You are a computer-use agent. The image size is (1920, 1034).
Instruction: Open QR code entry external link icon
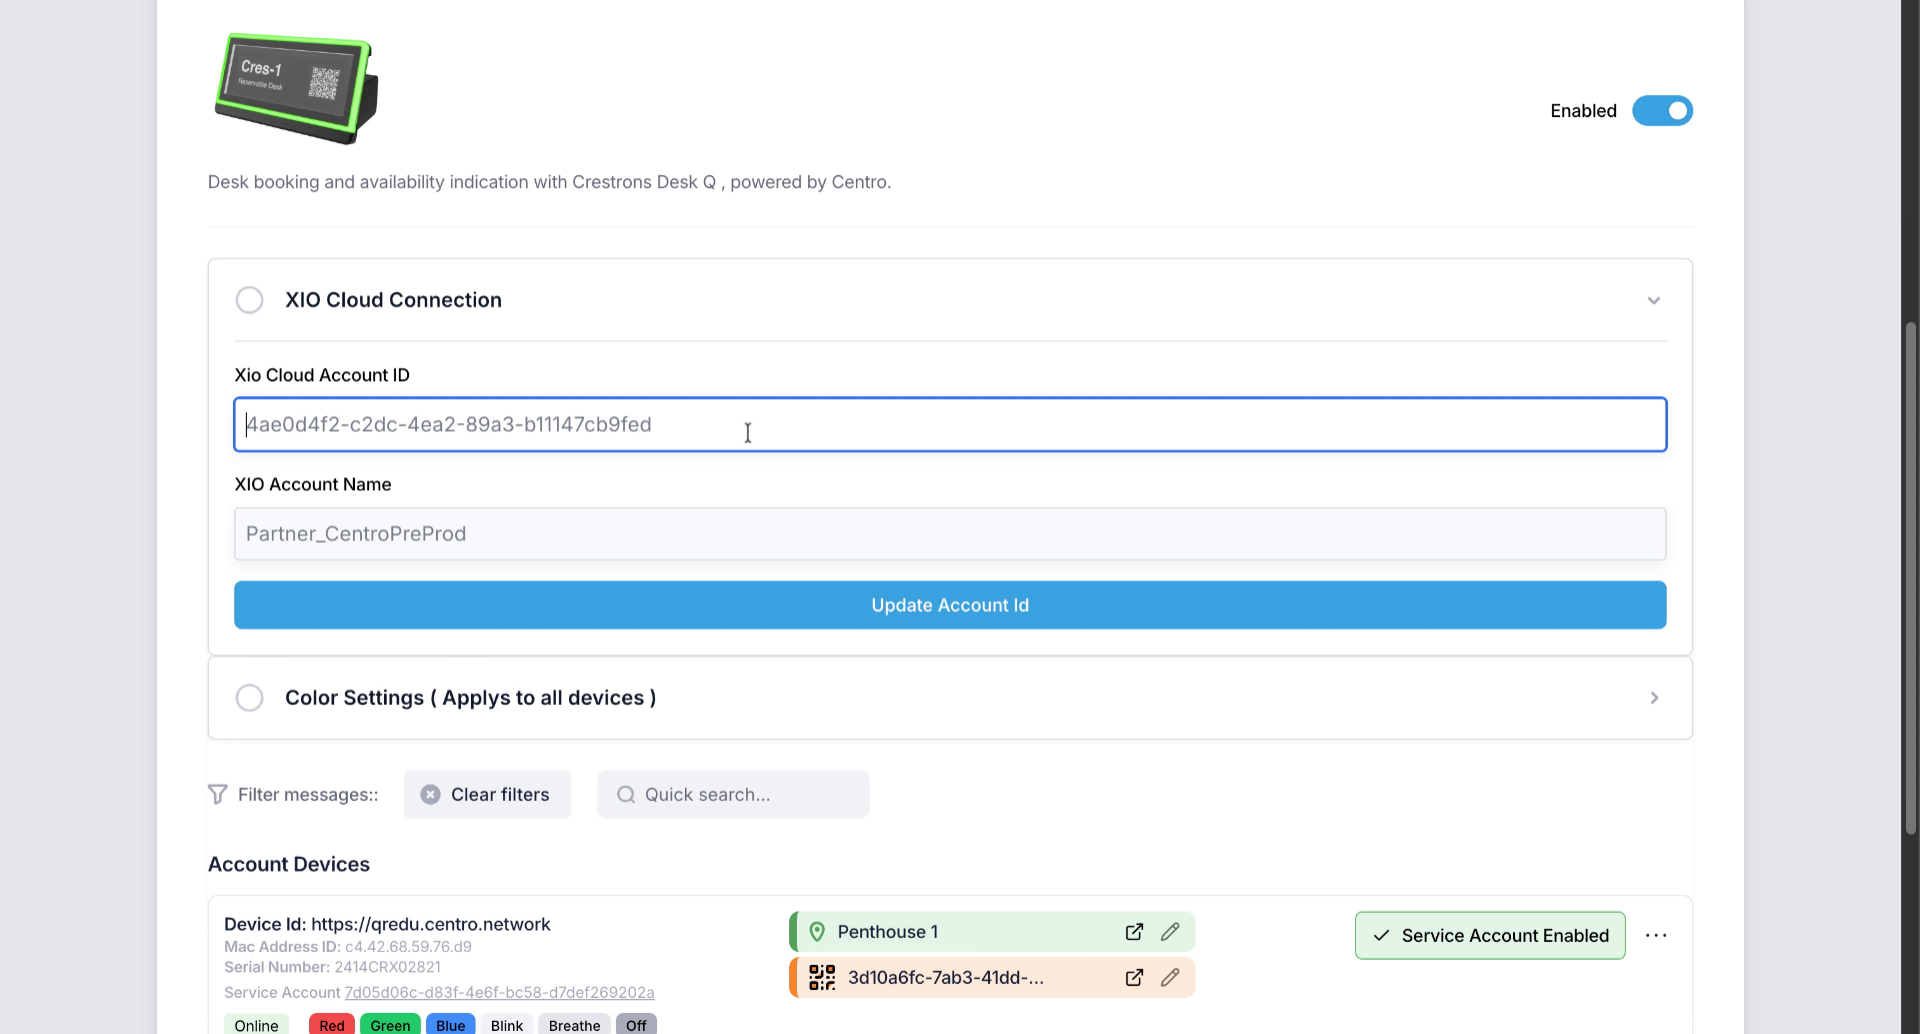pyautogui.click(x=1134, y=978)
